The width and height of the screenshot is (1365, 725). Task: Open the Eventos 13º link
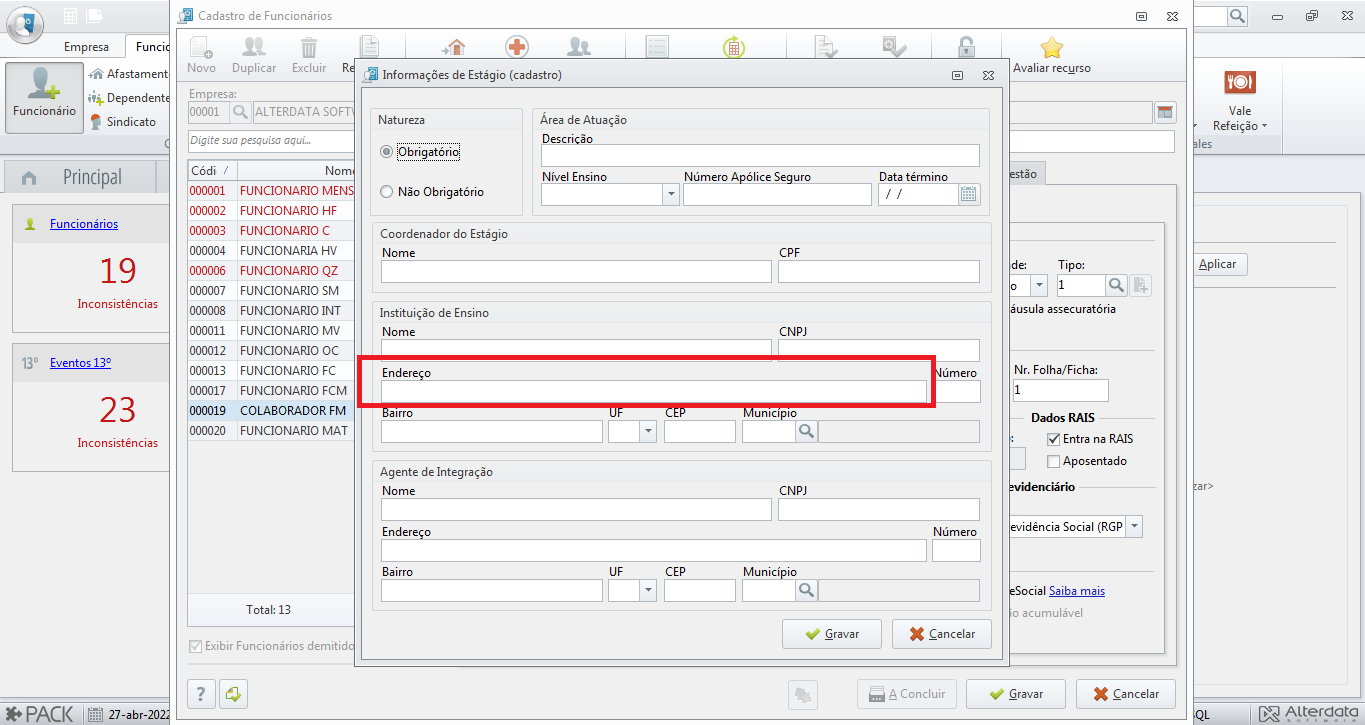click(80, 363)
